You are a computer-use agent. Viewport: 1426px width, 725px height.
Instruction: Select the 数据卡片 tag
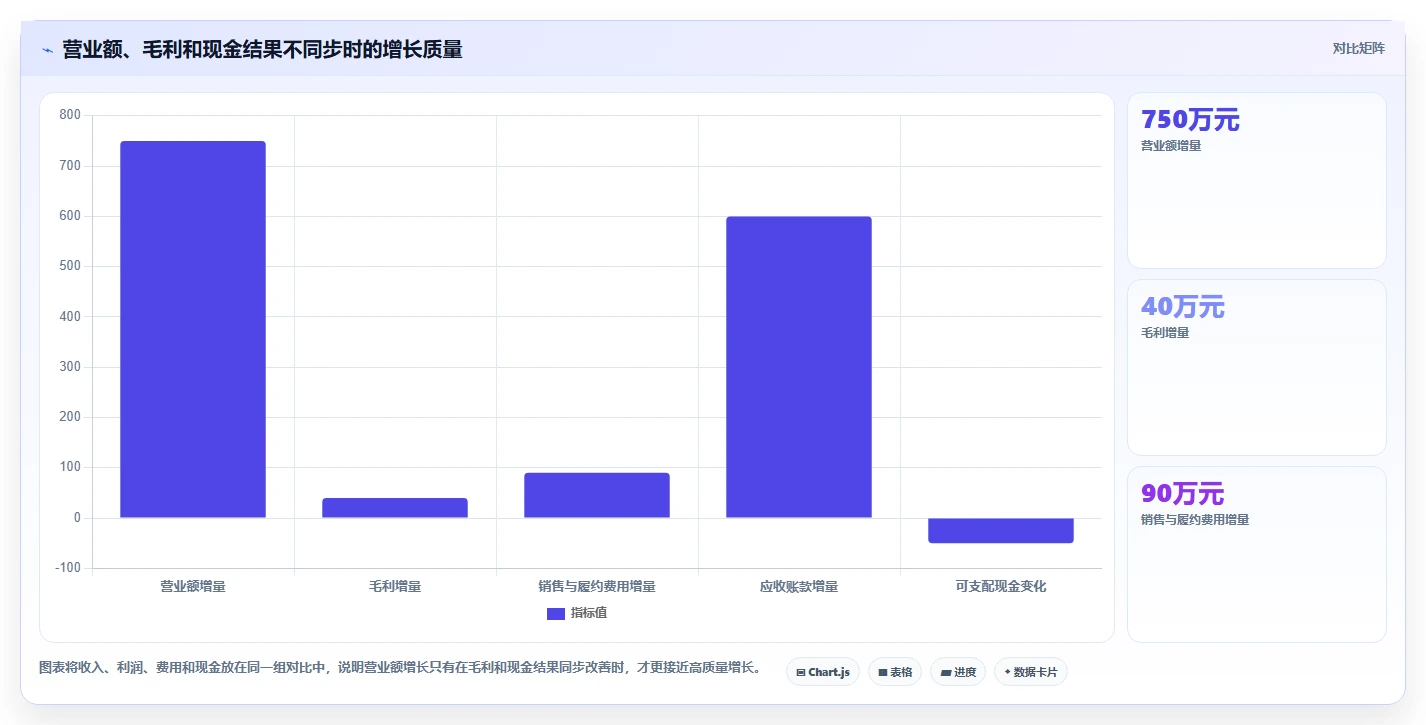coord(1031,672)
